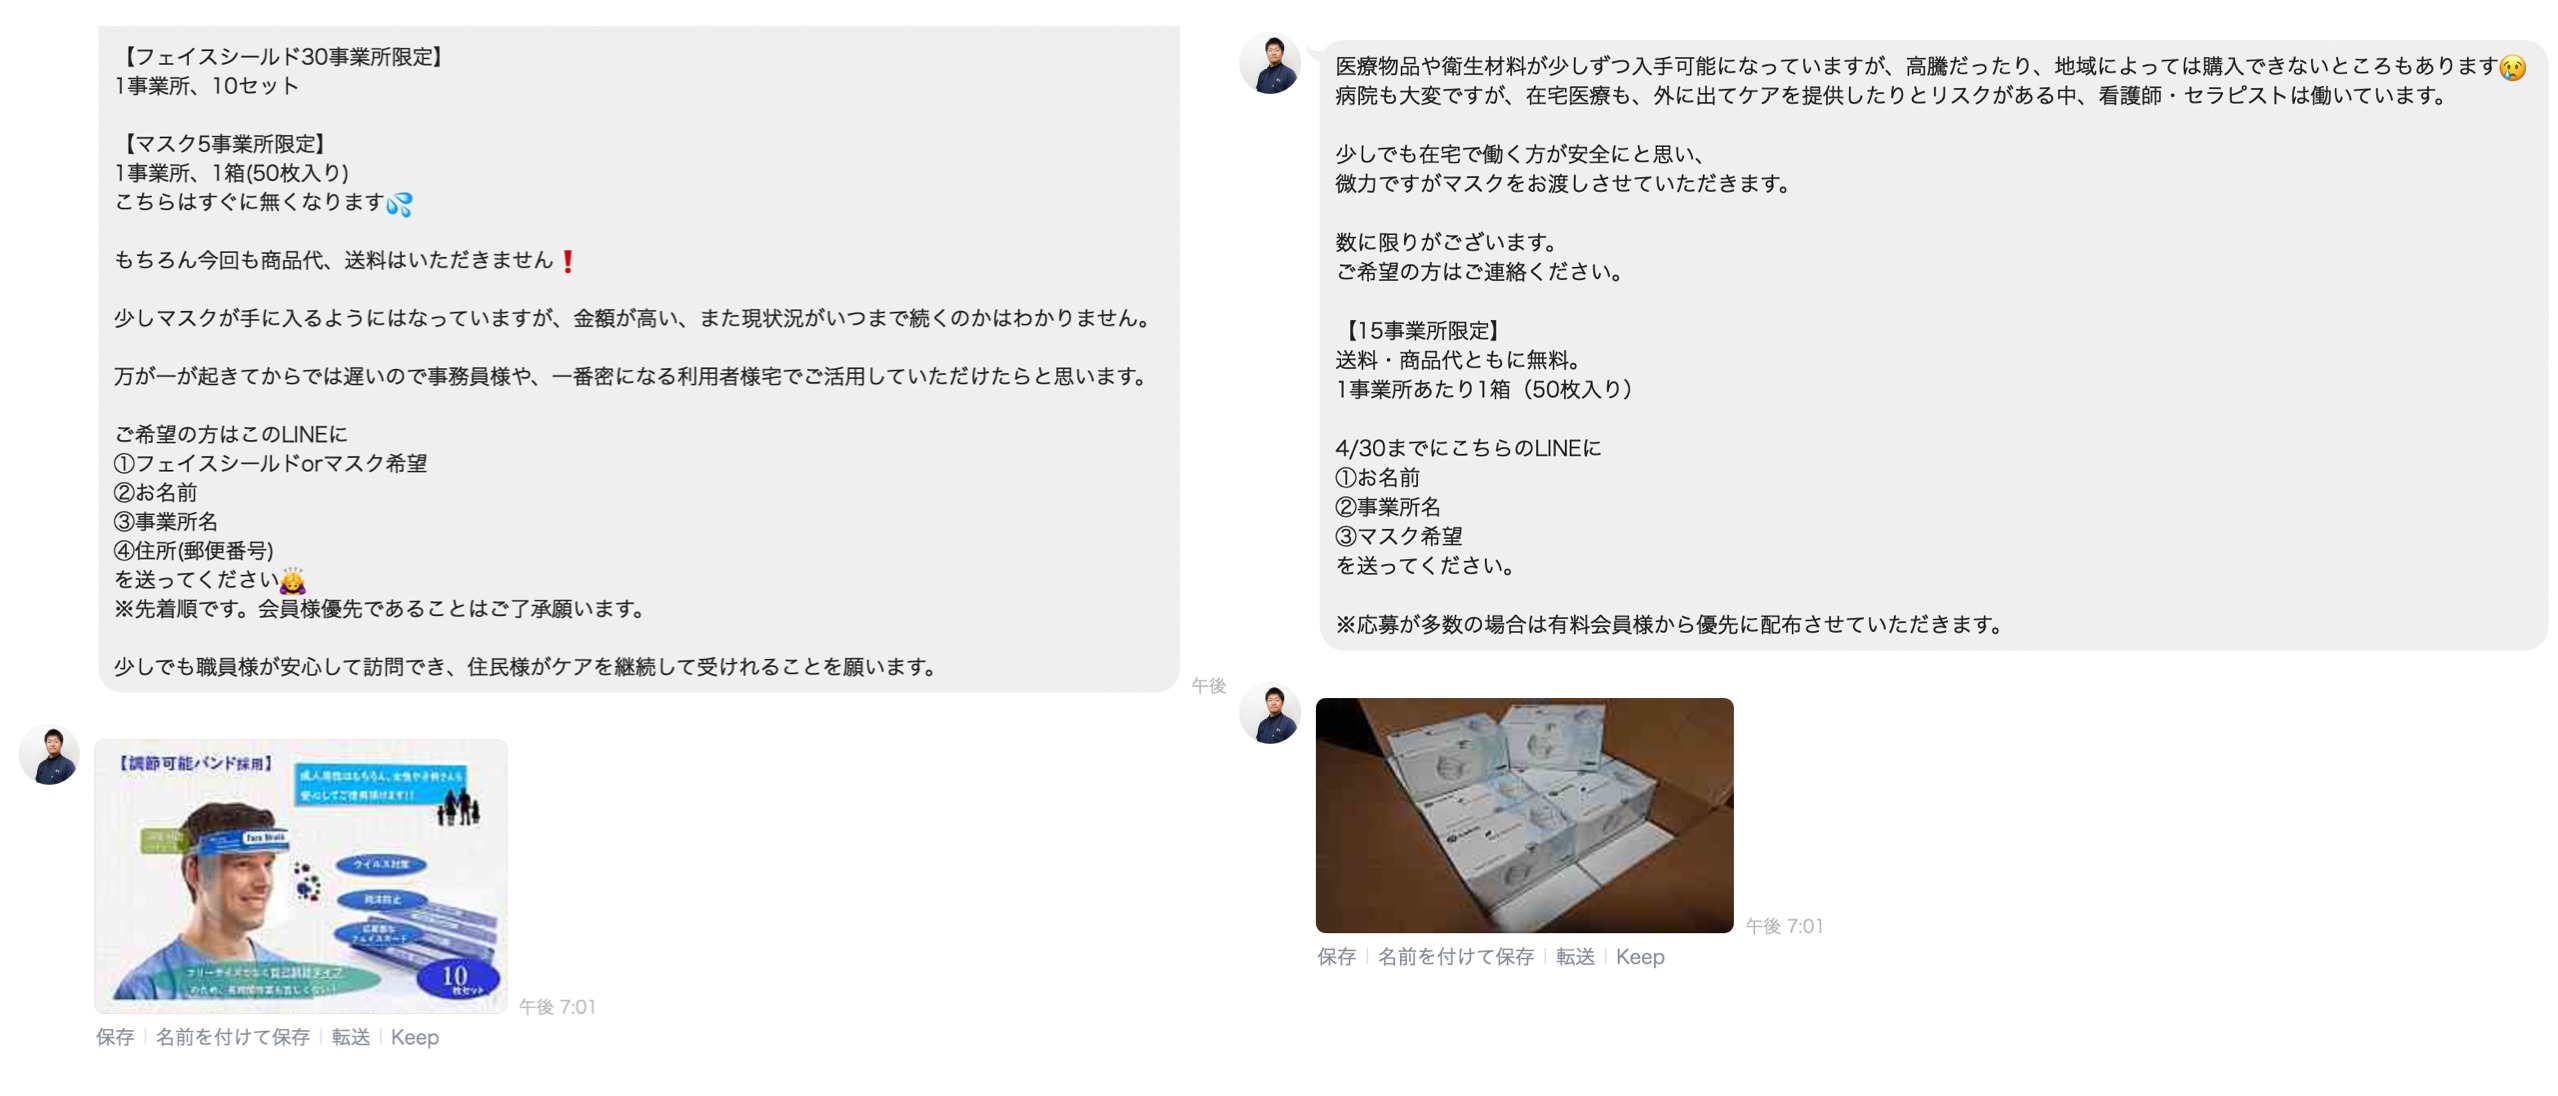Click 保存 under the face shield image
Screen dimensions: 2558x1096
click(x=114, y=1036)
